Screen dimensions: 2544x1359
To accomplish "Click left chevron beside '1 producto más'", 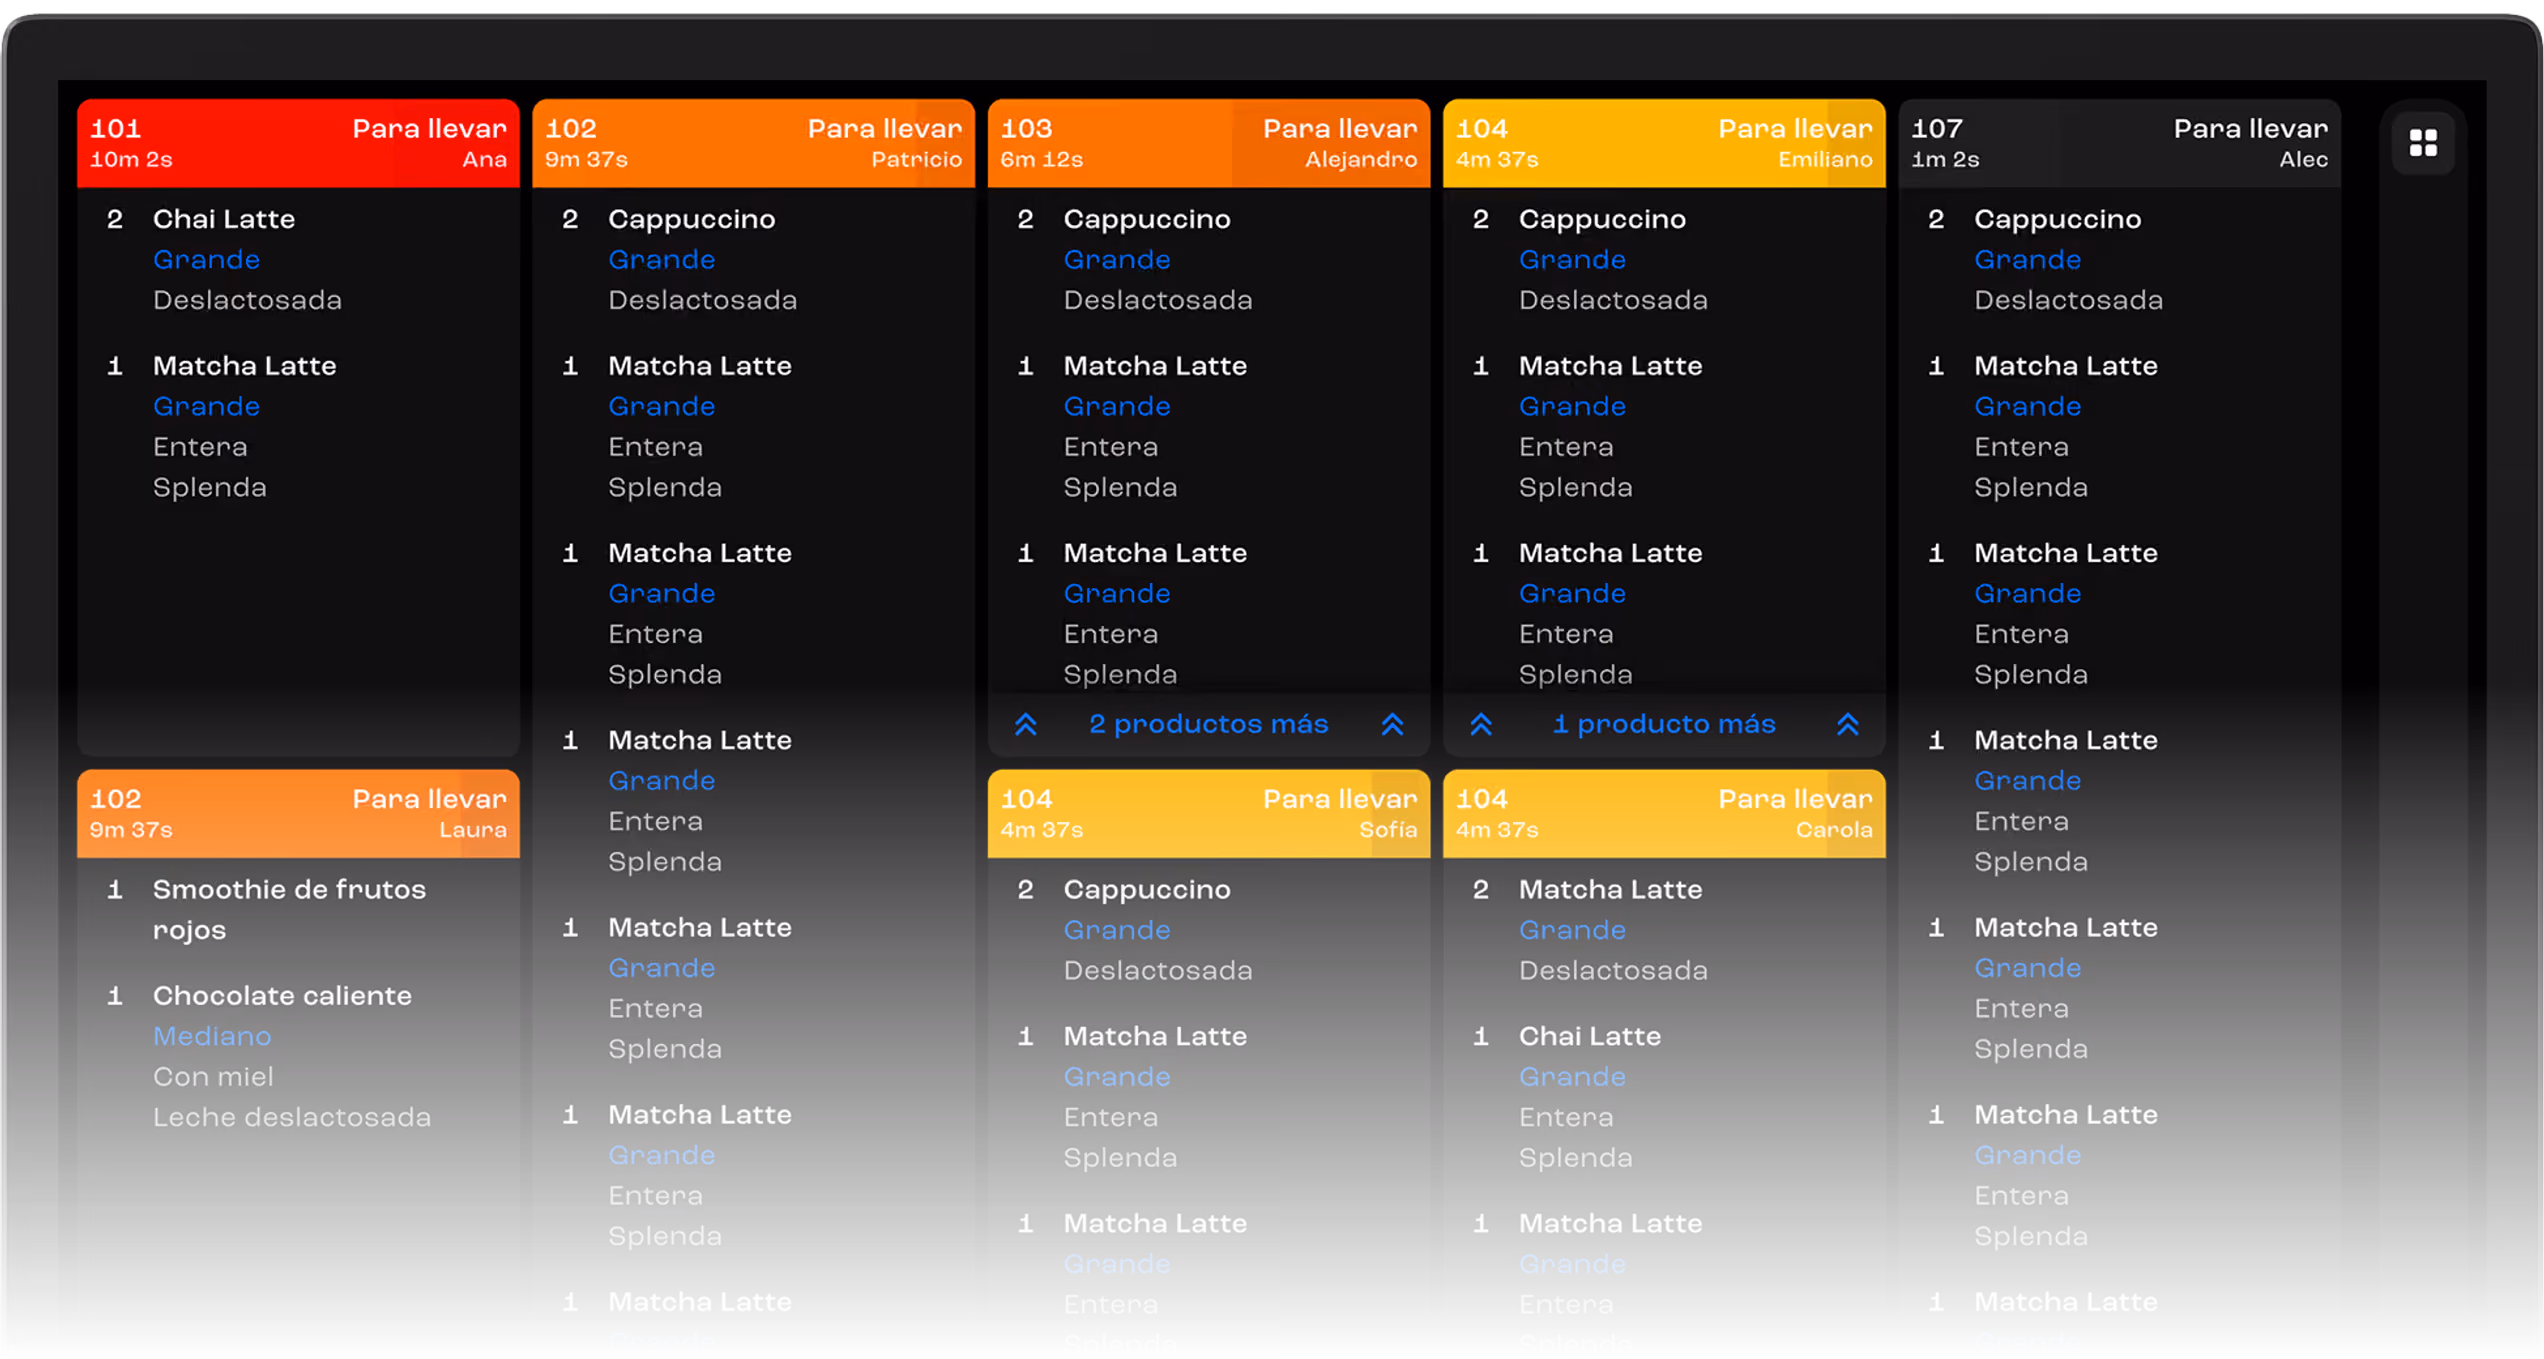I will coord(1481,724).
